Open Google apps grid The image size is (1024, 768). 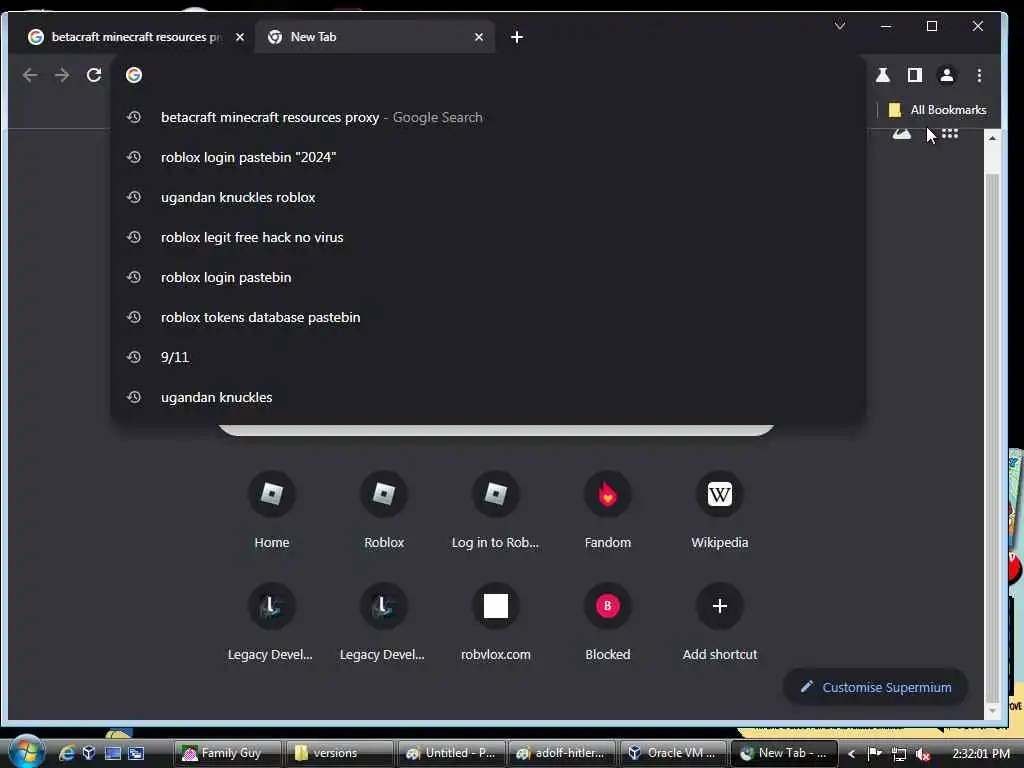coord(950,134)
